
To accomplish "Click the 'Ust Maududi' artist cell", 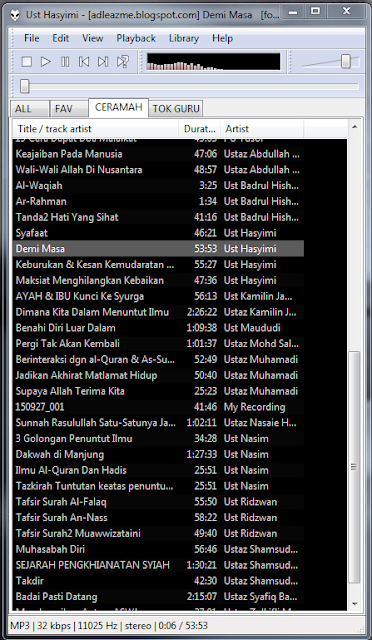I will click(252, 328).
